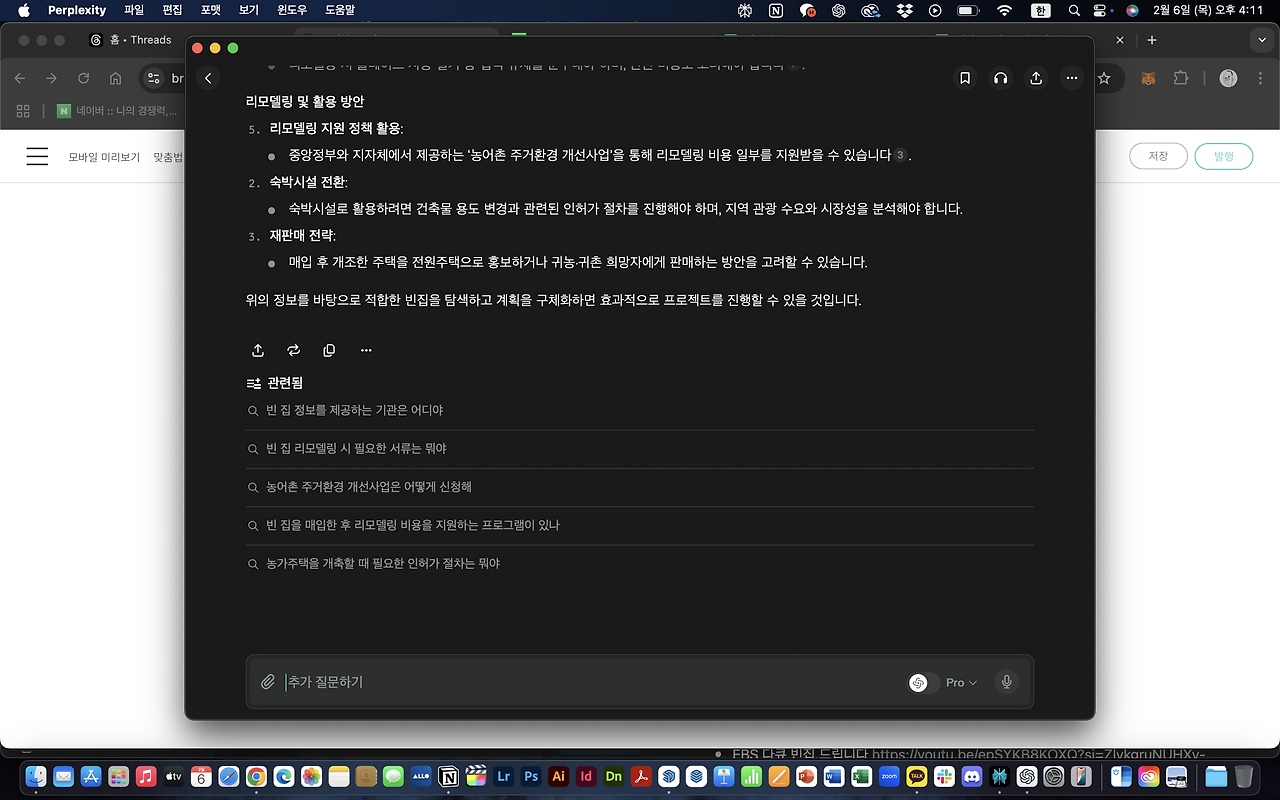Open ChatGPT from the Dock

[x=1026, y=776]
